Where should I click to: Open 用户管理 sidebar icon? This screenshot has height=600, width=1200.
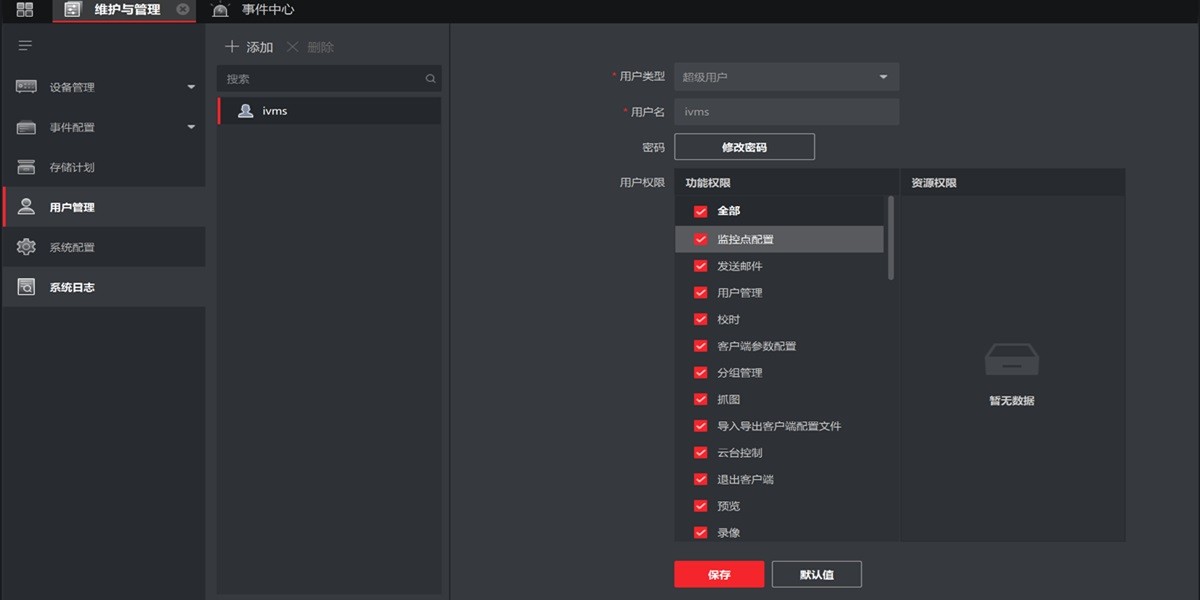(25, 207)
